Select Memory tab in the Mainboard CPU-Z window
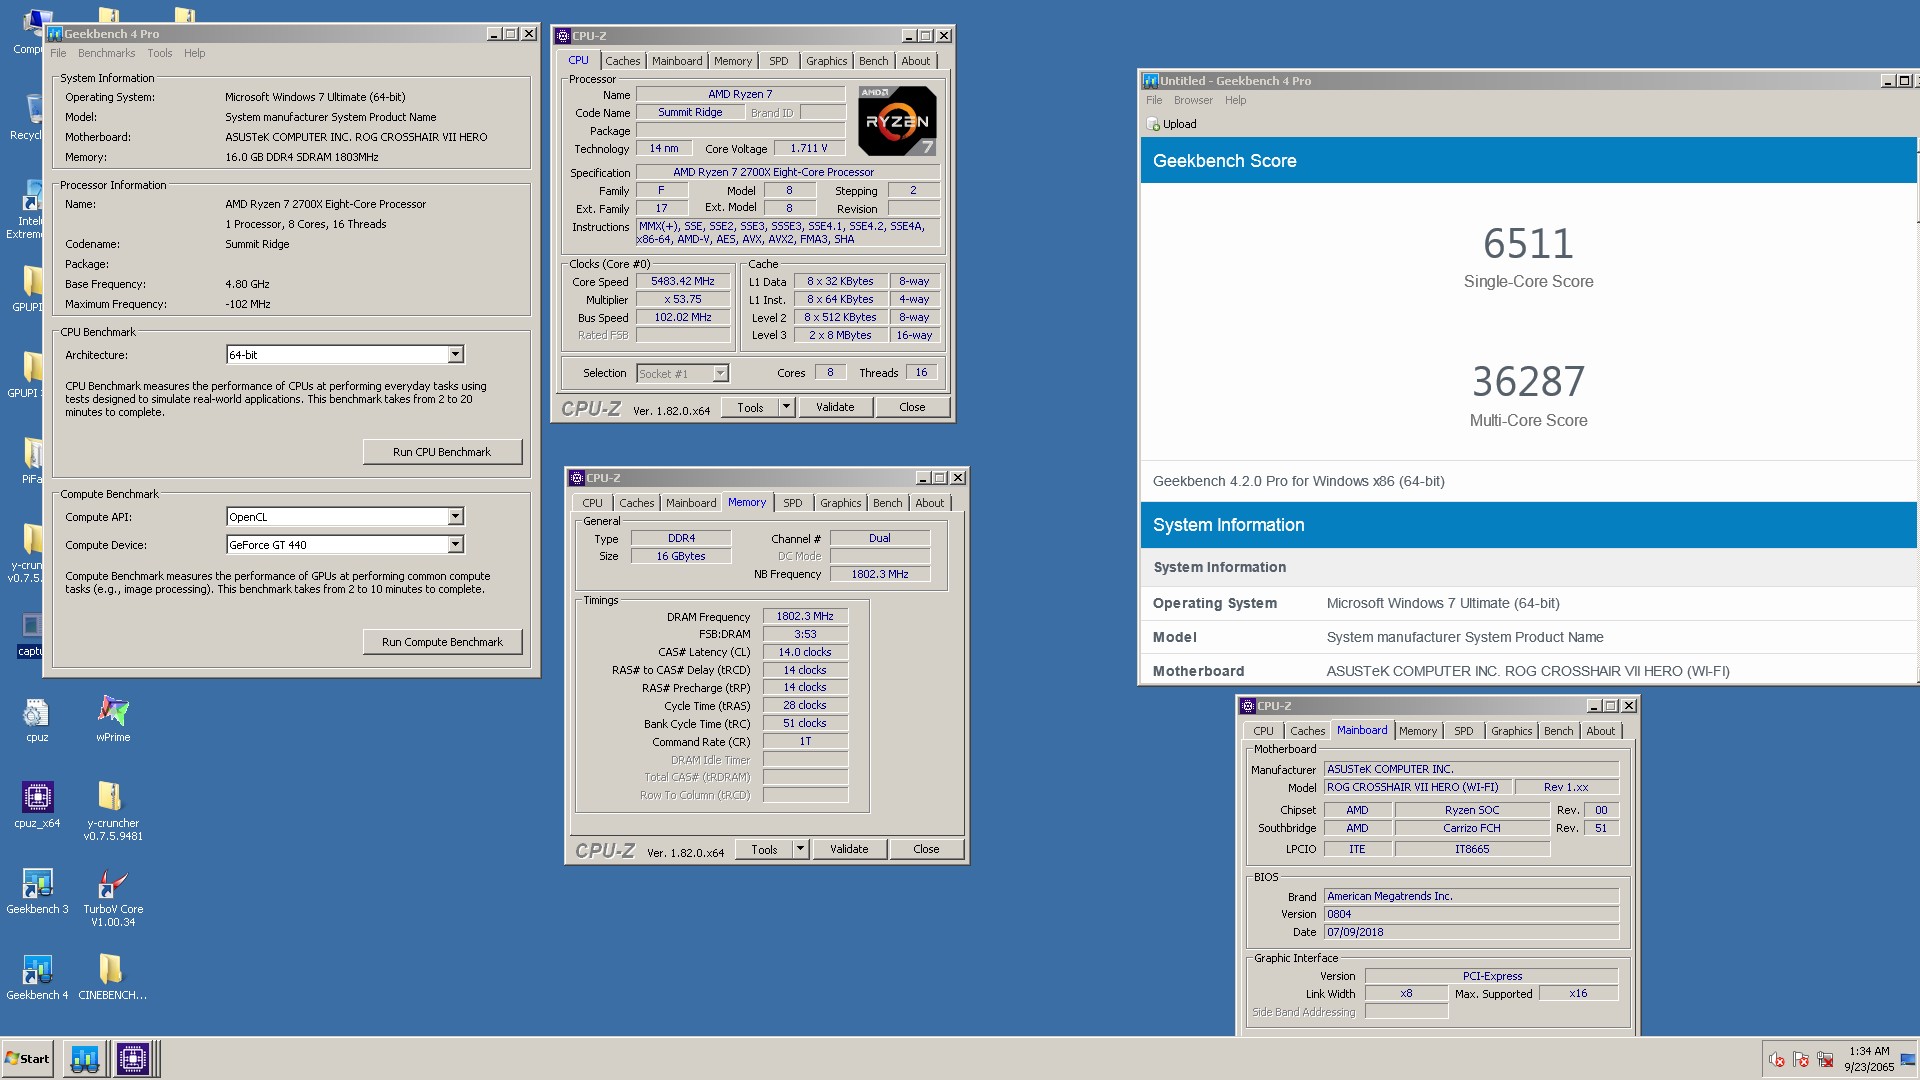The image size is (1920, 1080). click(x=1418, y=732)
